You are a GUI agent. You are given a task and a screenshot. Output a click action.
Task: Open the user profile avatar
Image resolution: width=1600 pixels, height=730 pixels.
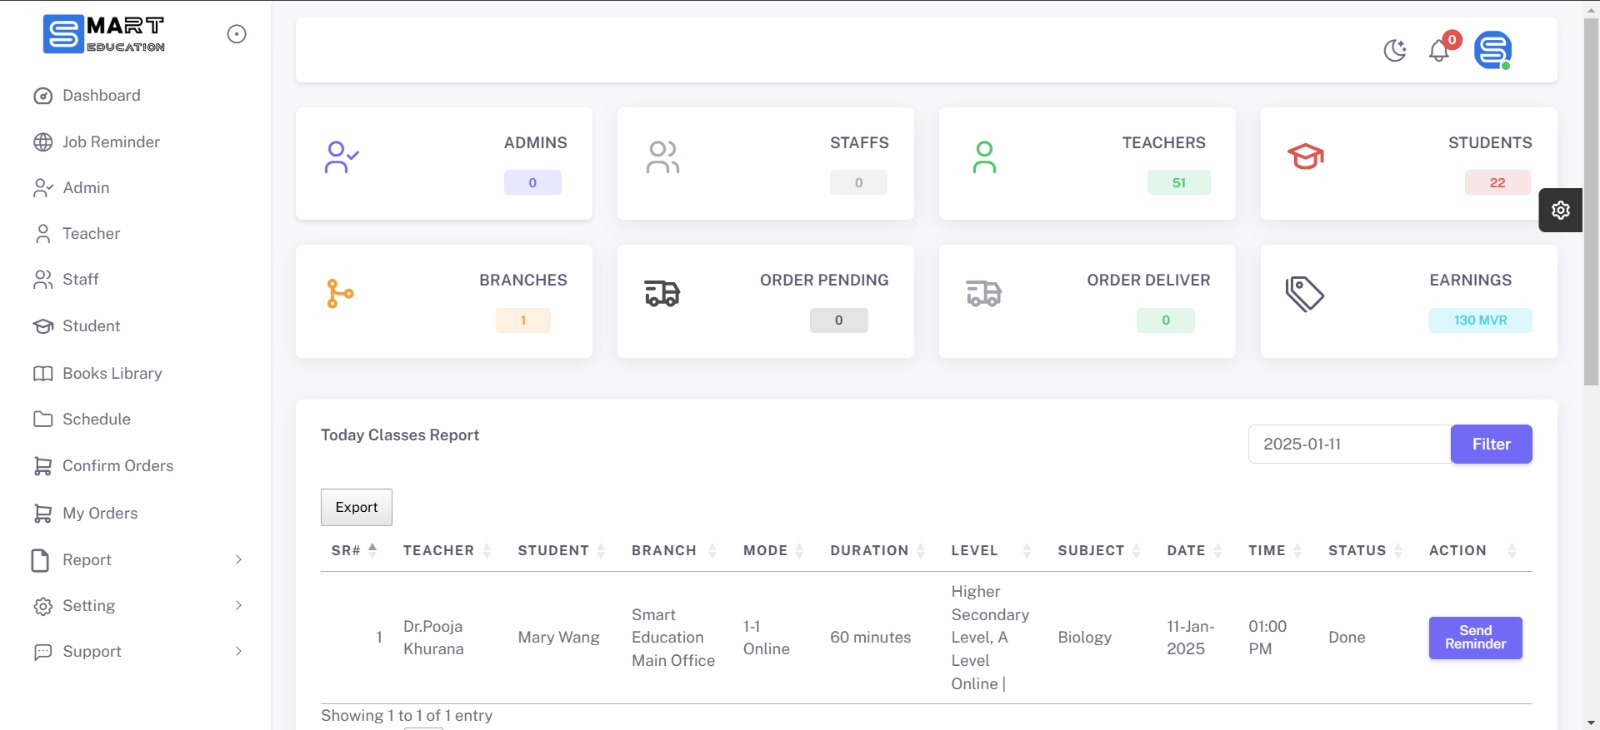point(1492,50)
